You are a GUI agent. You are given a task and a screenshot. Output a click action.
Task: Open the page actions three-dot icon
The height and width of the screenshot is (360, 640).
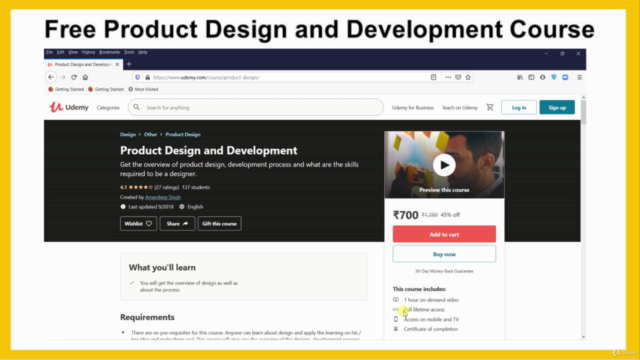point(448,77)
